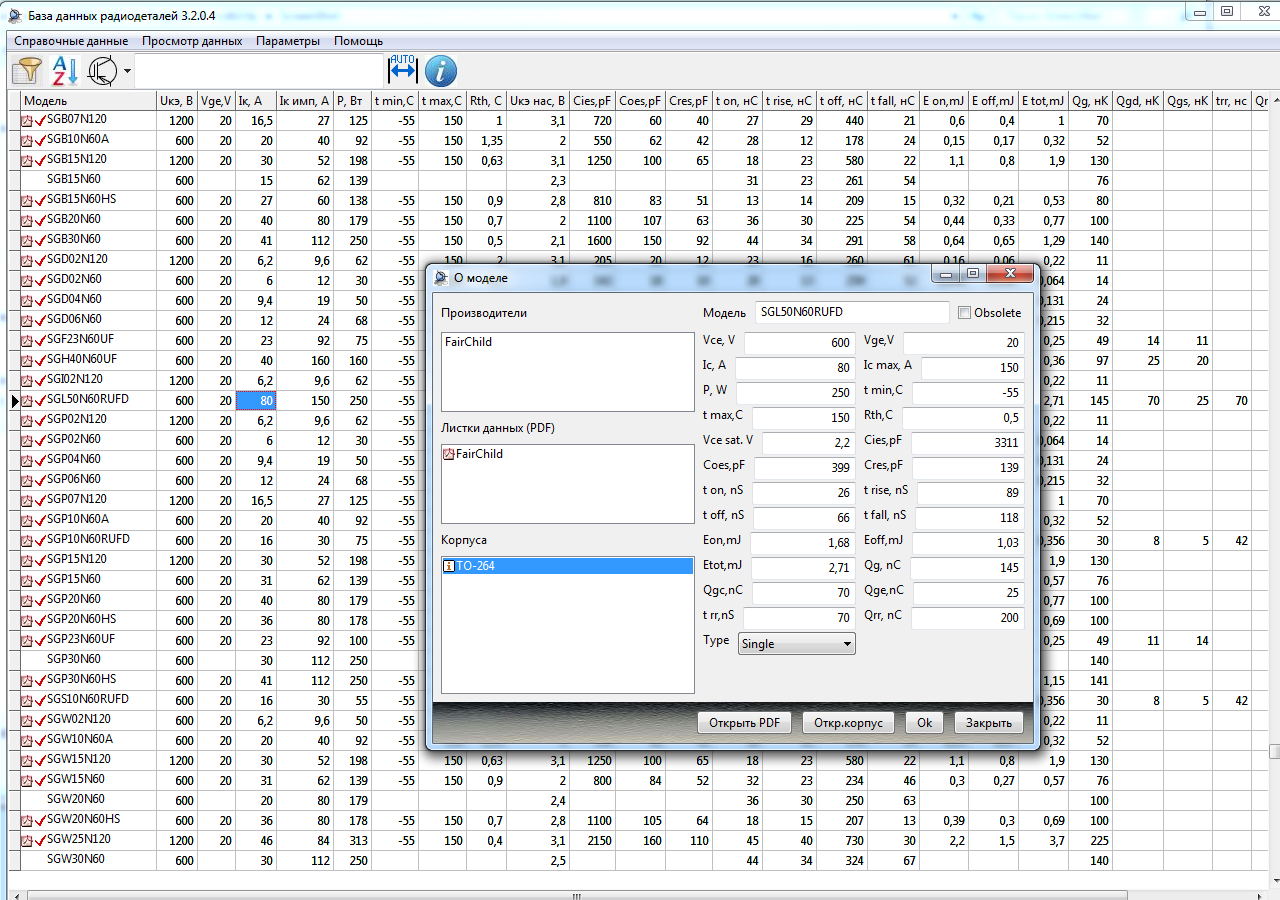Screen dimensions: 1280x900
Task: Click the AUTO column width icon
Action: click(402, 70)
